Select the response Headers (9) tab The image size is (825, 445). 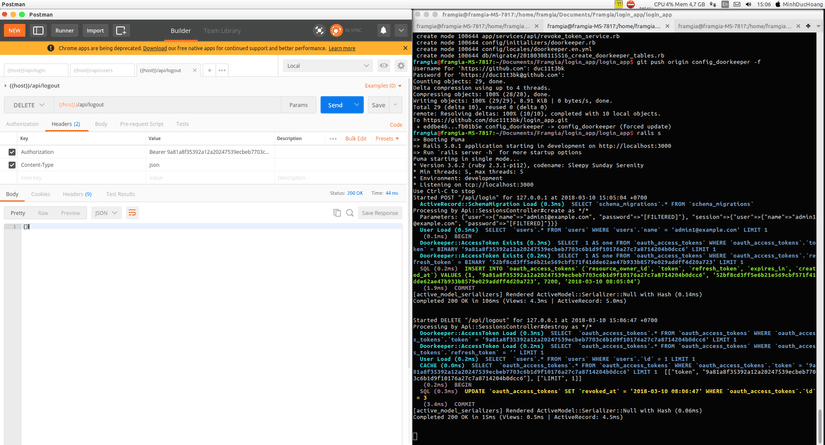point(77,194)
